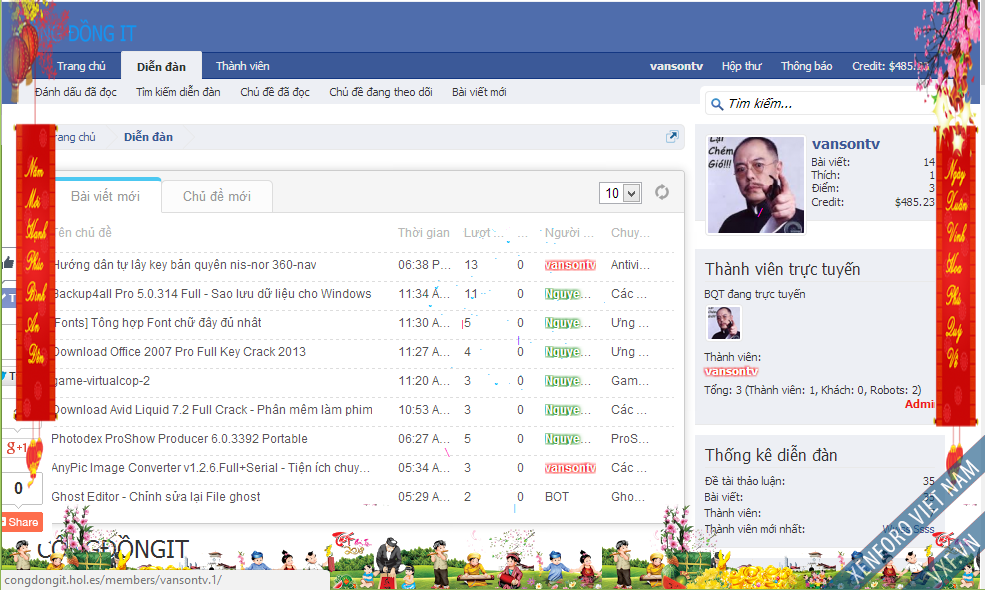Open the Diễn đàn navigation tab
This screenshot has height=590, width=985.
tap(161, 66)
